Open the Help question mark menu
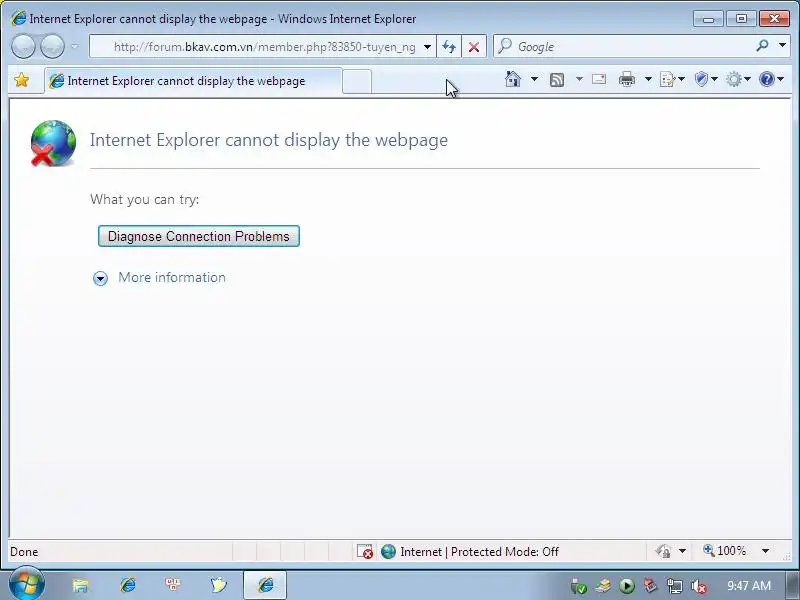The image size is (800, 600). point(771,79)
